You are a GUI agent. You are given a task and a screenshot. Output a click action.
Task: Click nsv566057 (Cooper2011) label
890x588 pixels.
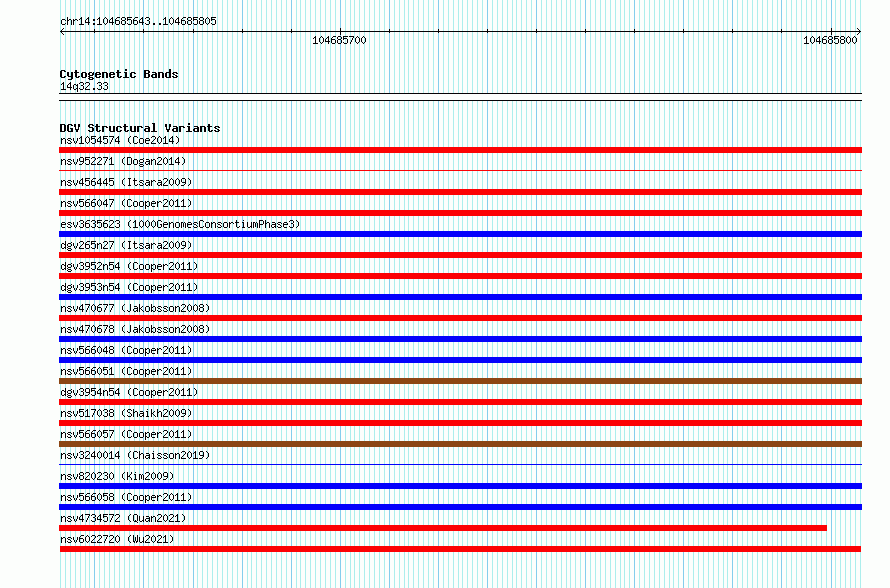tap(126, 434)
